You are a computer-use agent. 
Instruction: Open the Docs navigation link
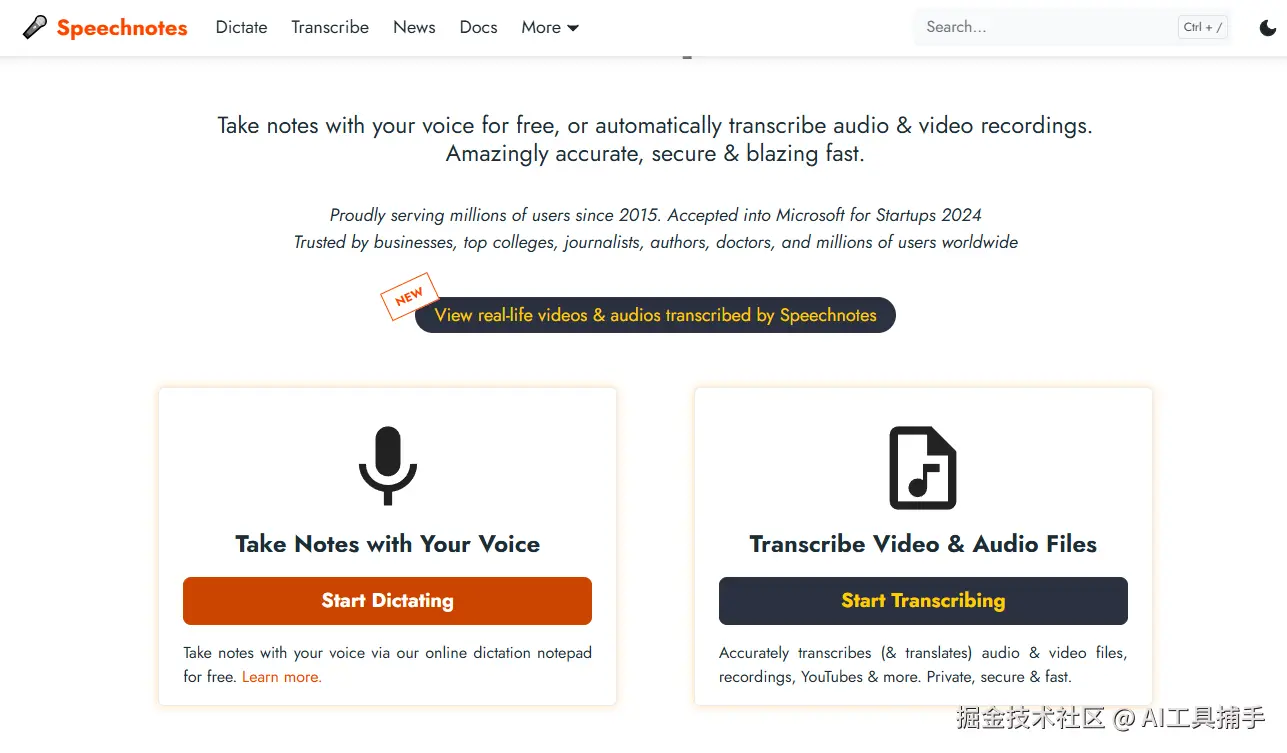478,28
